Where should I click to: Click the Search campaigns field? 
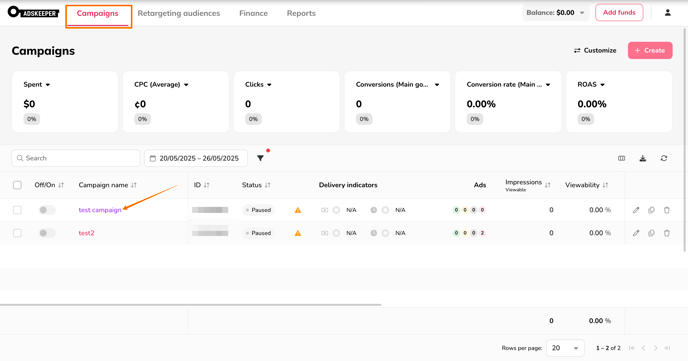click(x=76, y=158)
